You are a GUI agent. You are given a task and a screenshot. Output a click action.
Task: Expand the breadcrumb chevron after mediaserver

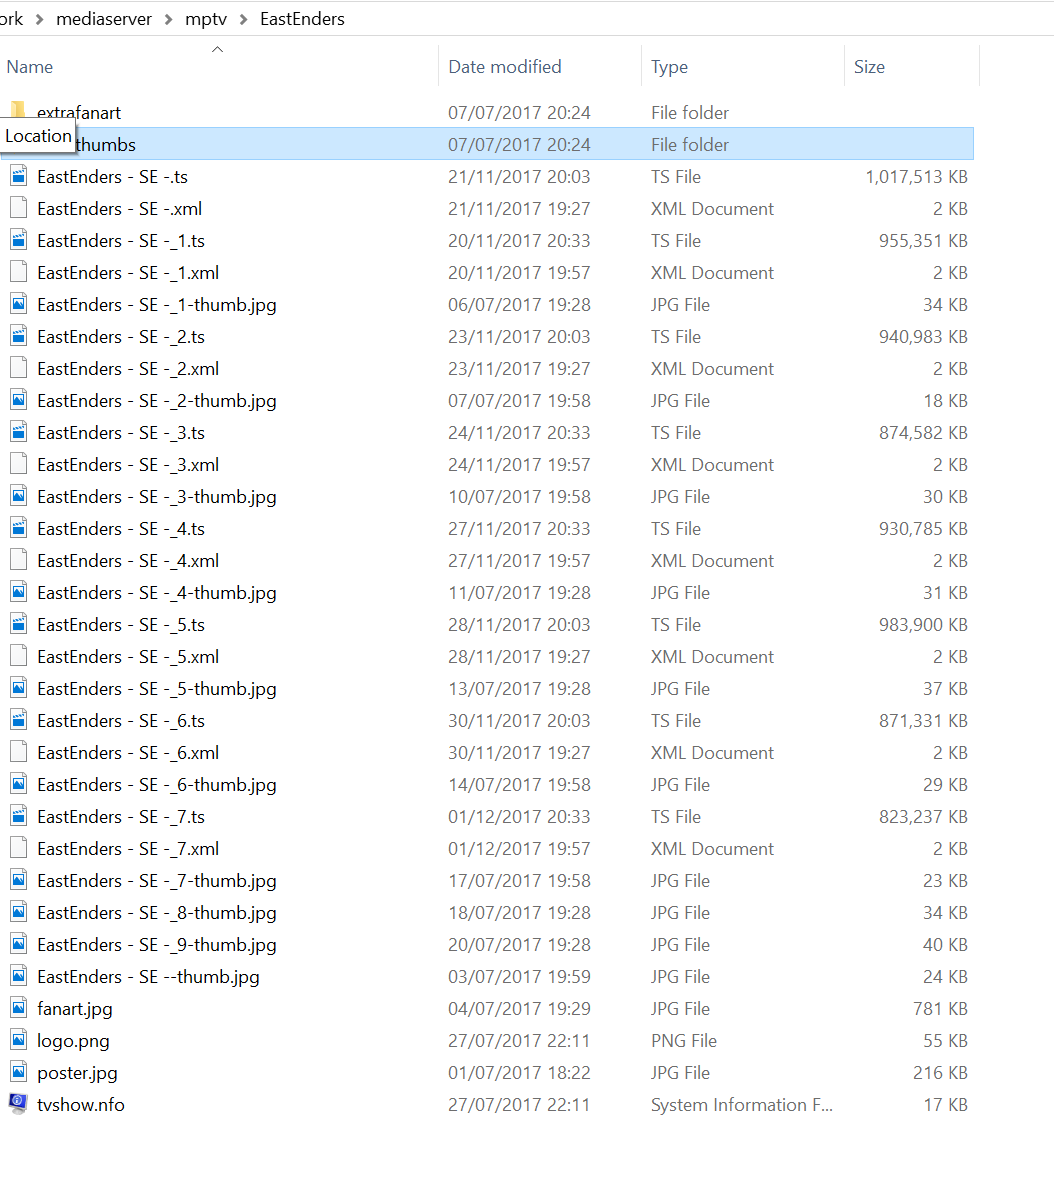coord(168,20)
